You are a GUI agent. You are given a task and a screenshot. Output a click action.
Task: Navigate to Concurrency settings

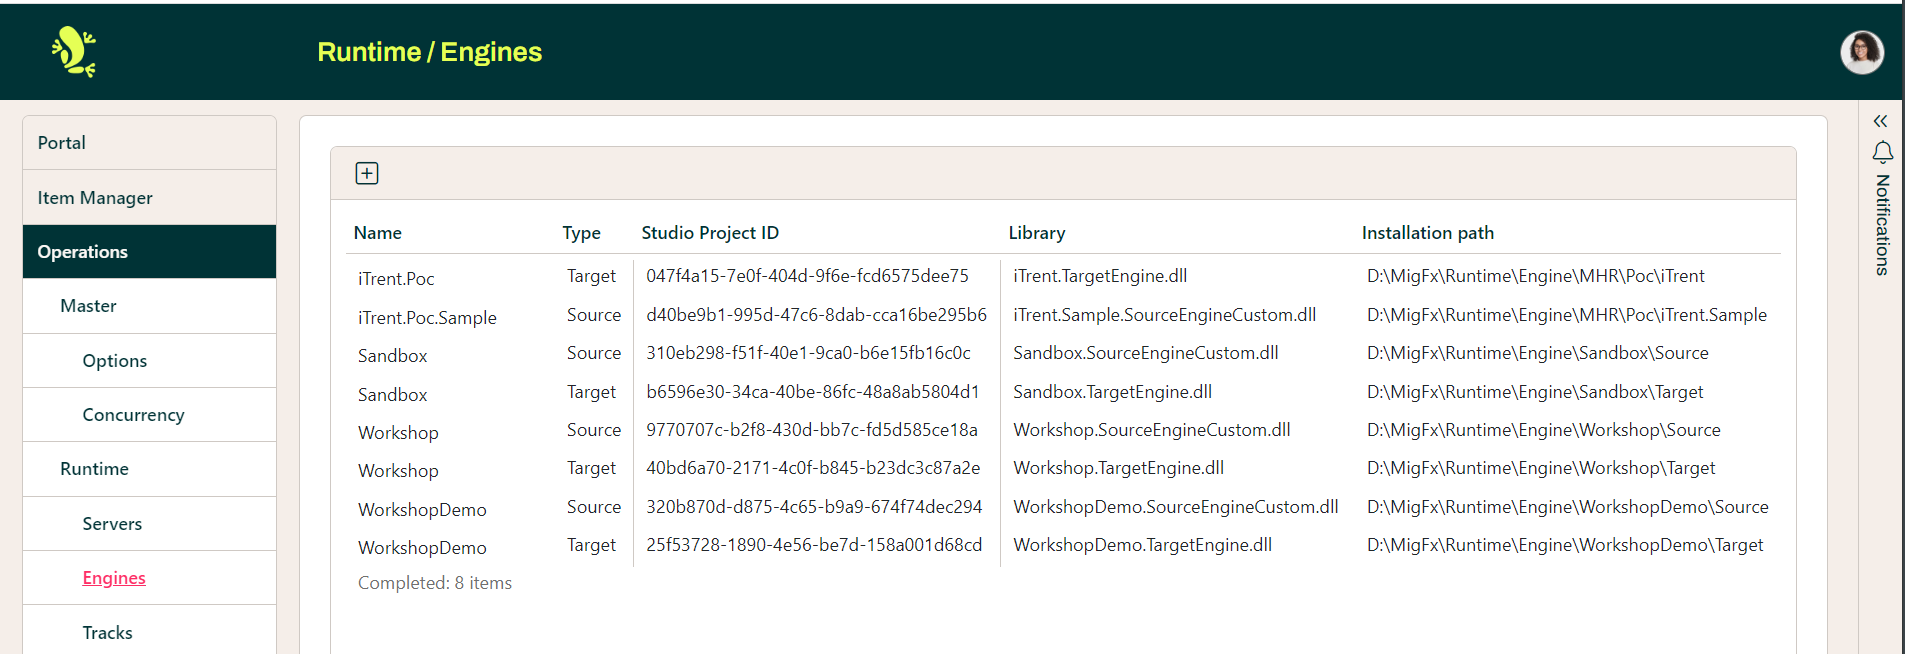point(133,415)
